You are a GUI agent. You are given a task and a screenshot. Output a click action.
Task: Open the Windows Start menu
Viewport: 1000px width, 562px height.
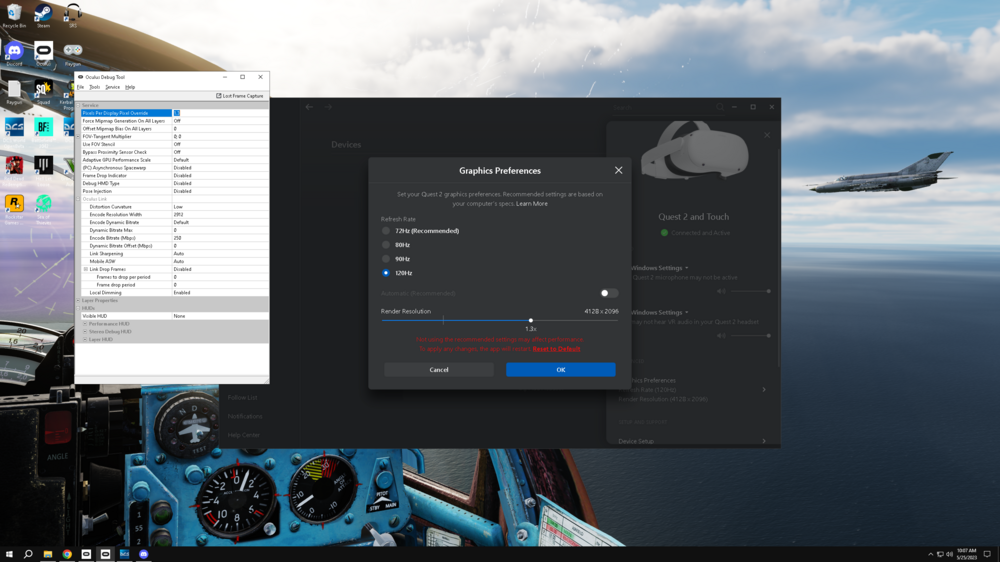9,554
